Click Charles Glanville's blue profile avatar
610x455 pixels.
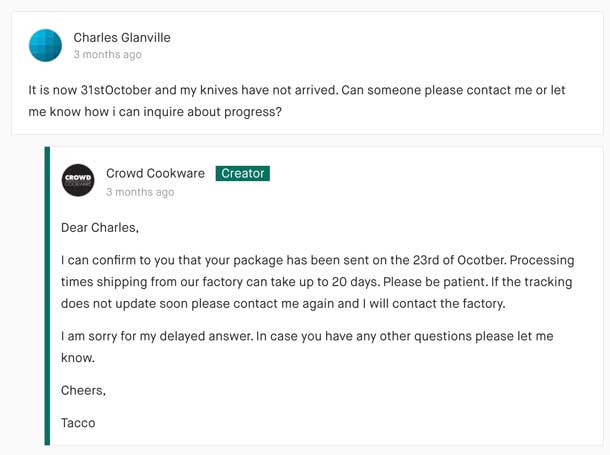point(45,46)
